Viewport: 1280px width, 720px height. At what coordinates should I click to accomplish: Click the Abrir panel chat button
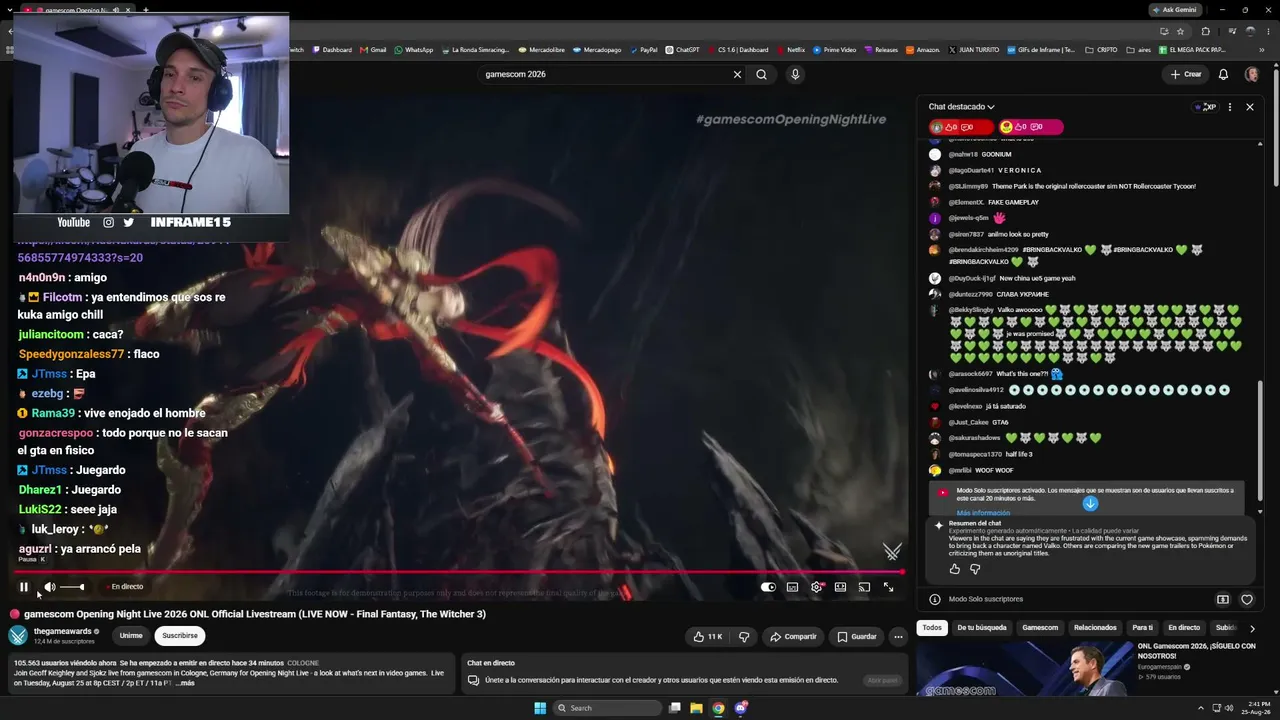click(x=882, y=680)
